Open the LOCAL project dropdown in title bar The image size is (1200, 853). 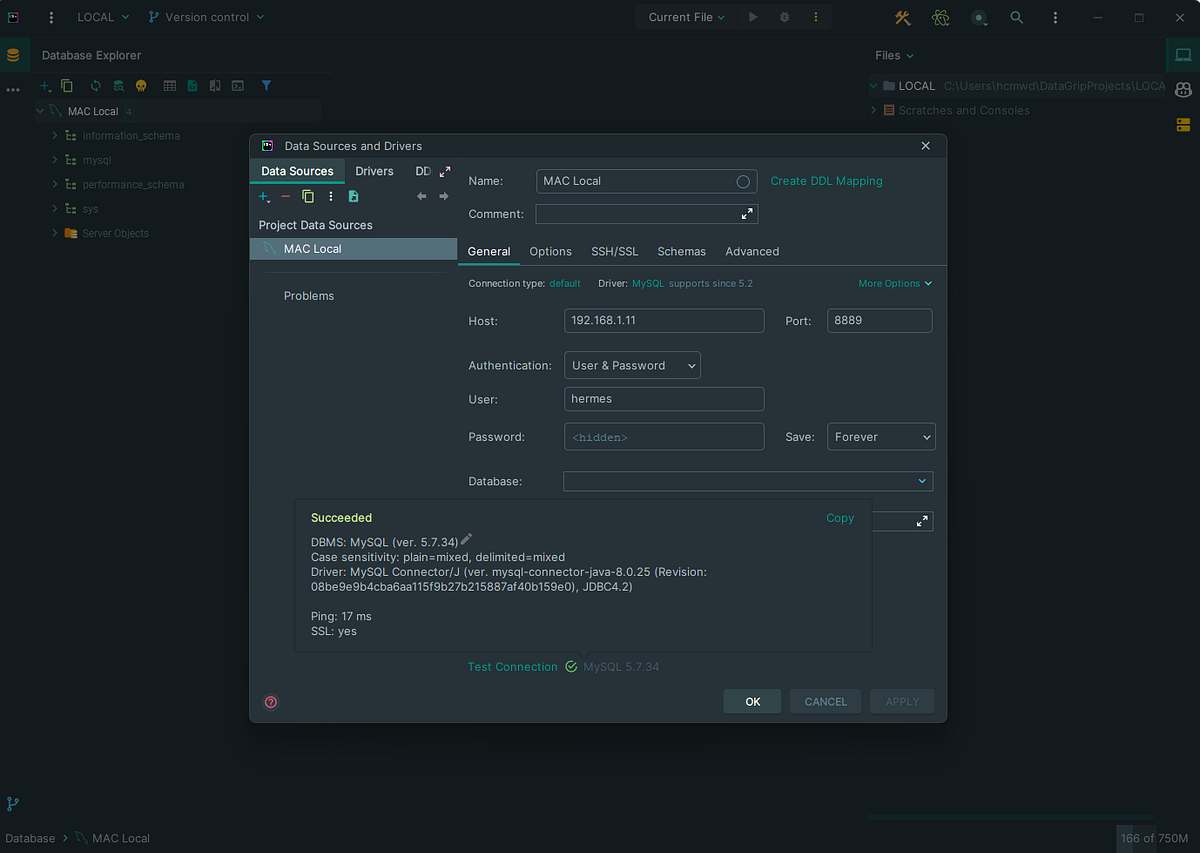pyautogui.click(x=103, y=17)
